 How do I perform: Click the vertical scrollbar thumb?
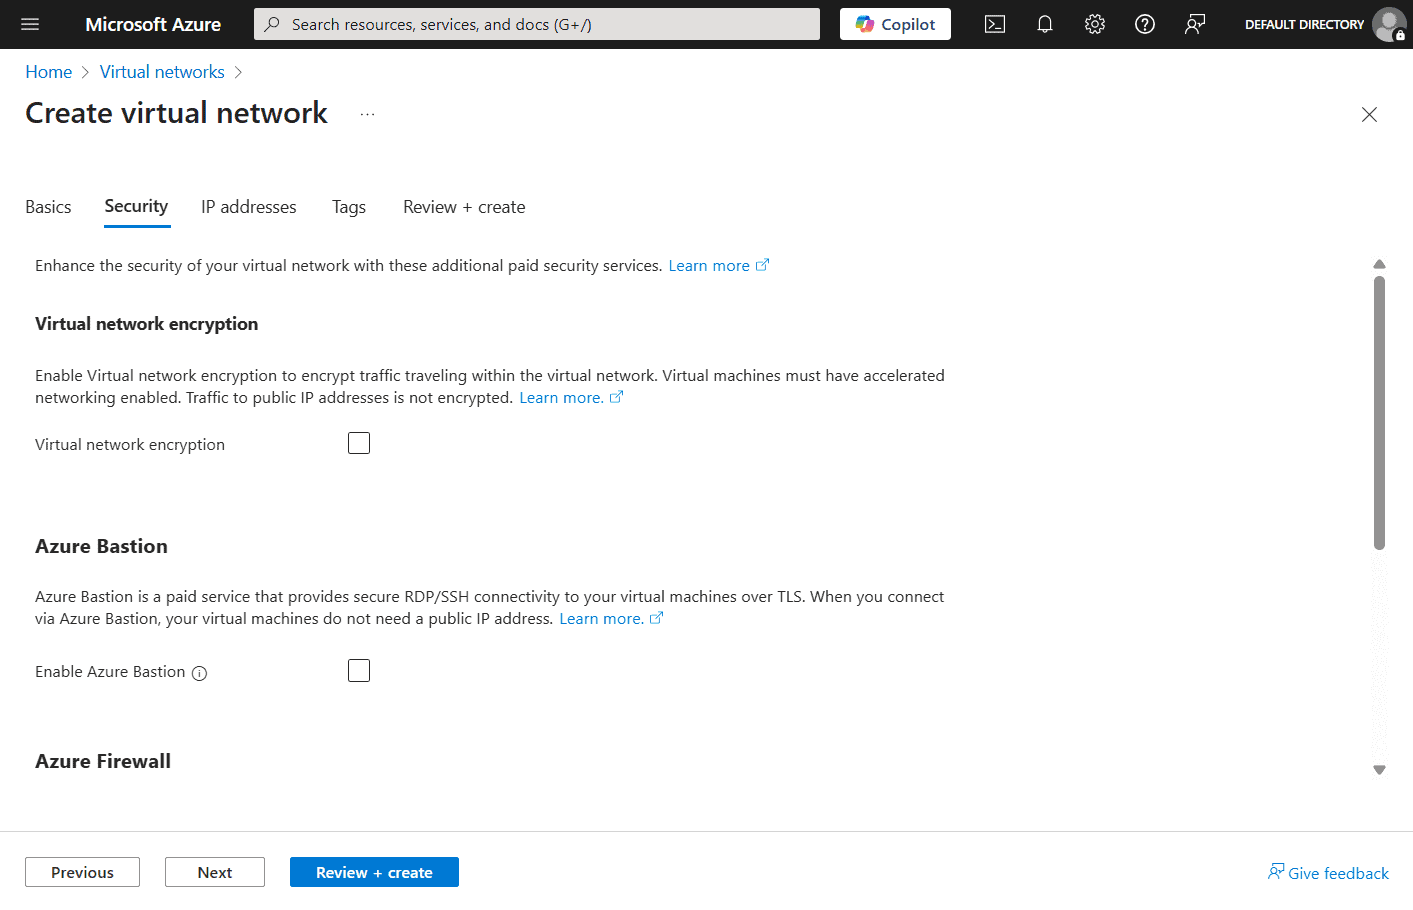pyautogui.click(x=1379, y=412)
